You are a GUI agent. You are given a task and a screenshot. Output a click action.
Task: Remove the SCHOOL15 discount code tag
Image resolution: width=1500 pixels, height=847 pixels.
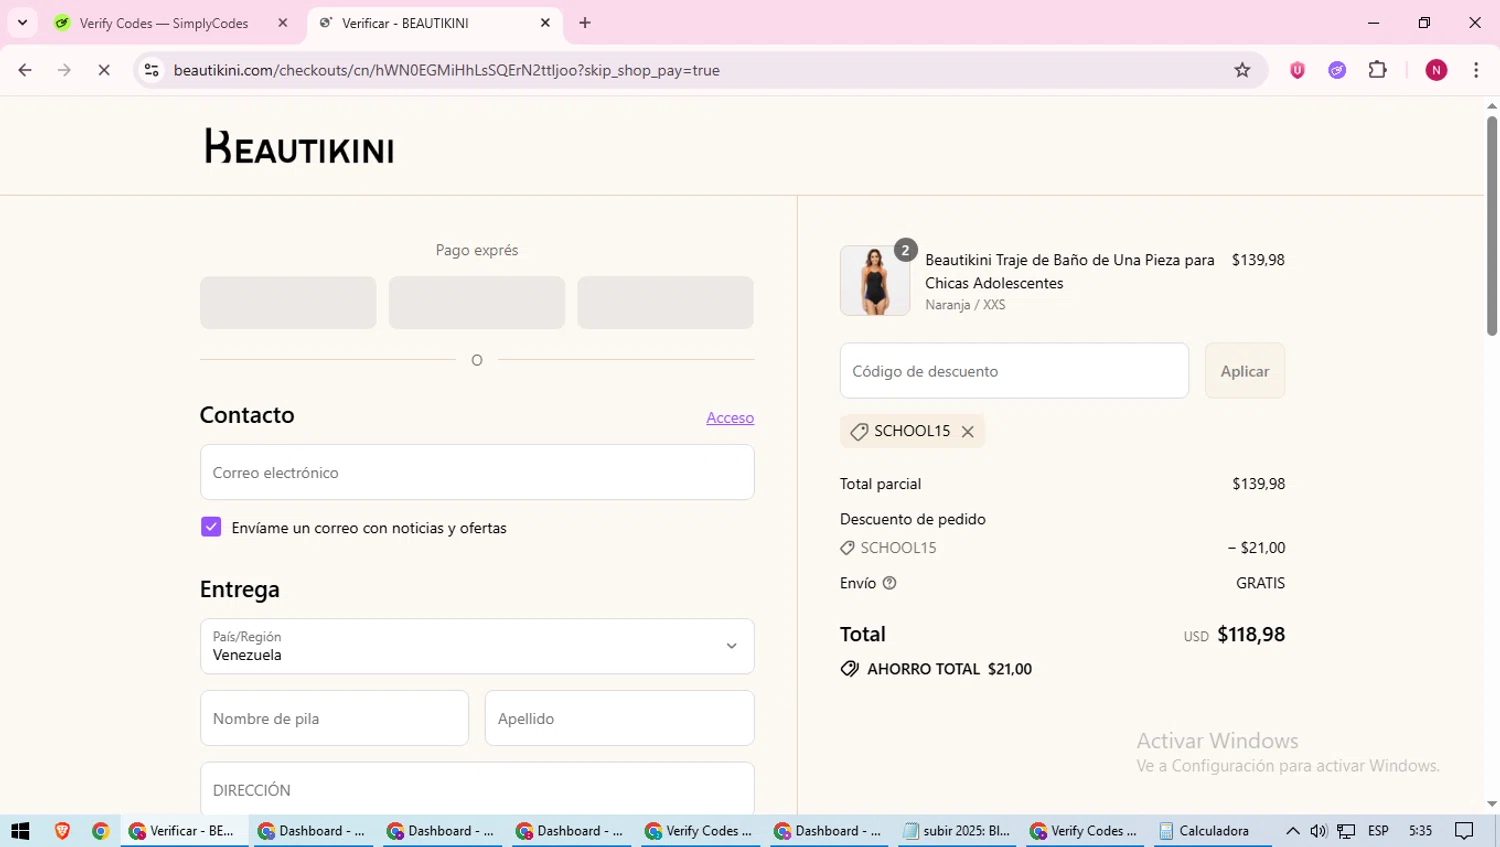click(967, 432)
